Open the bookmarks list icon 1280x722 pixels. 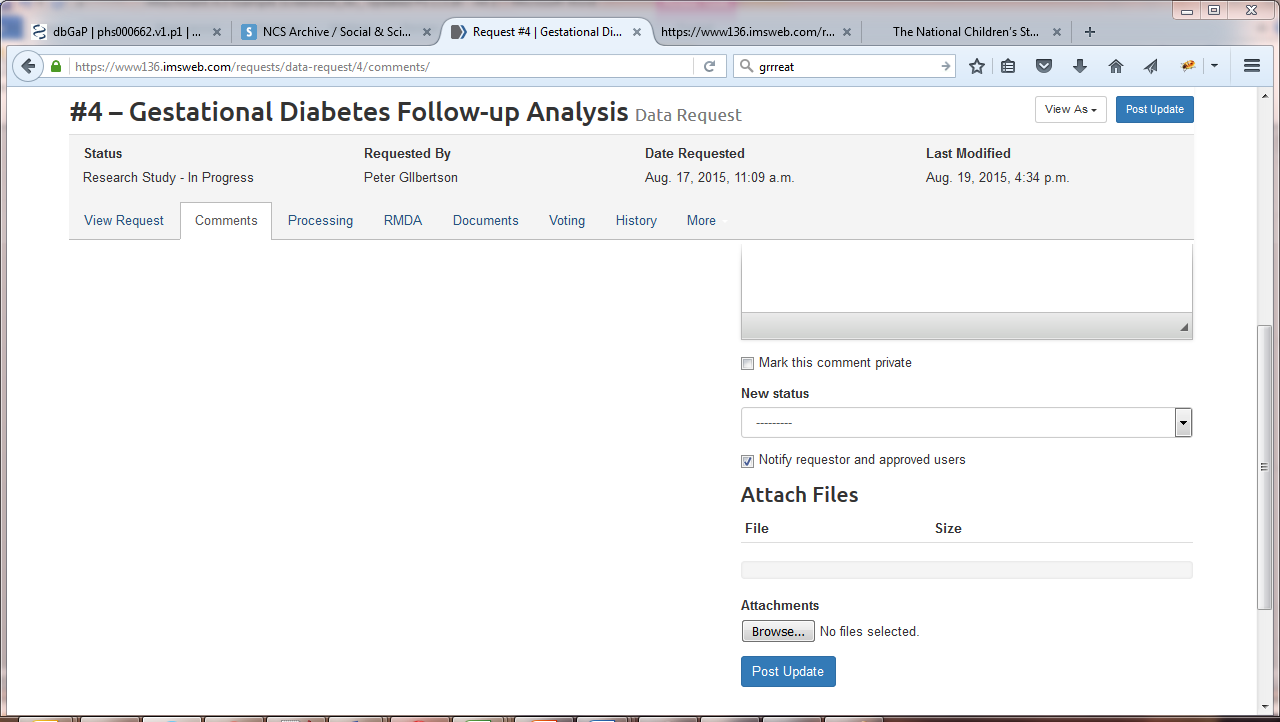[1008, 66]
